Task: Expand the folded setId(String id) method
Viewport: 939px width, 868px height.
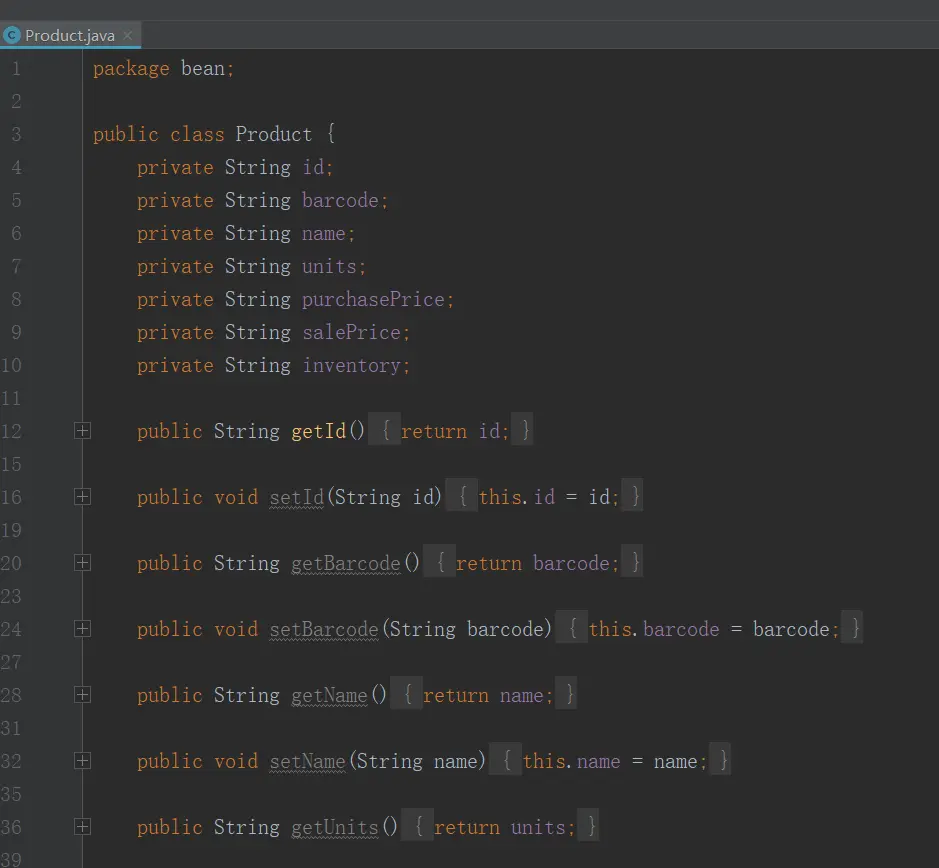Action: pyautogui.click(x=82, y=497)
